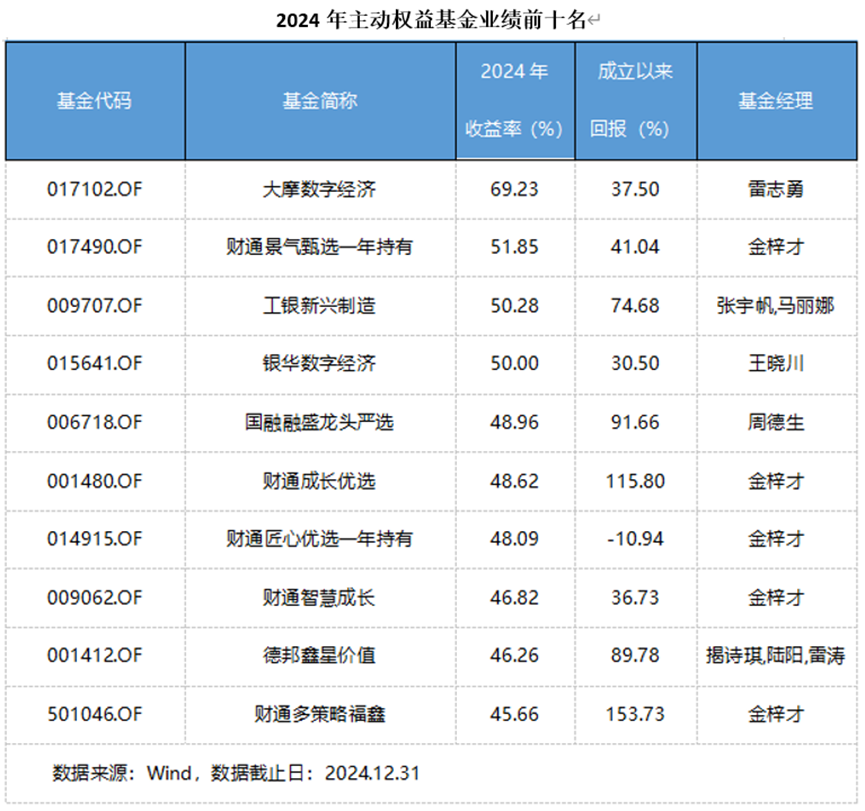Image resolution: width=865 pixels, height=811 pixels.
Task: Select fund code 501046.OF
Action: pos(94,714)
